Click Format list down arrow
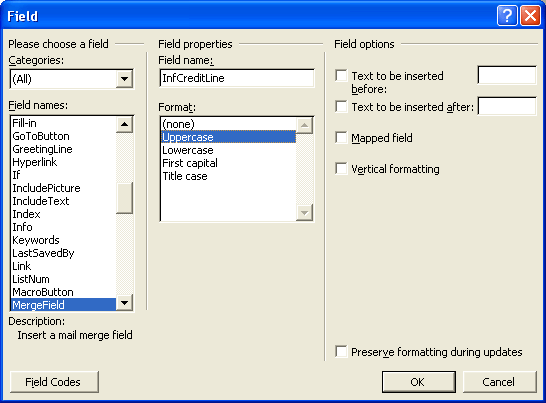This screenshot has height=403, width=546. [304, 212]
